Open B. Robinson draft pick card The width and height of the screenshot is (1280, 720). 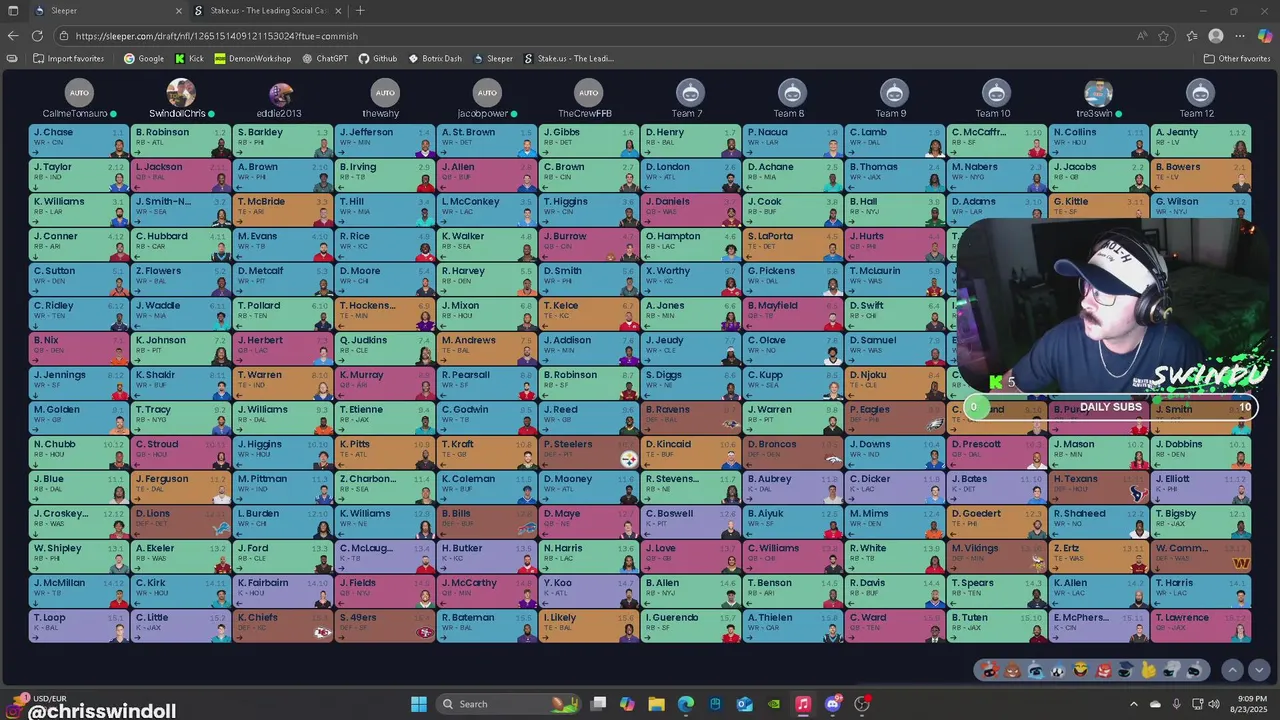[x=181, y=140]
